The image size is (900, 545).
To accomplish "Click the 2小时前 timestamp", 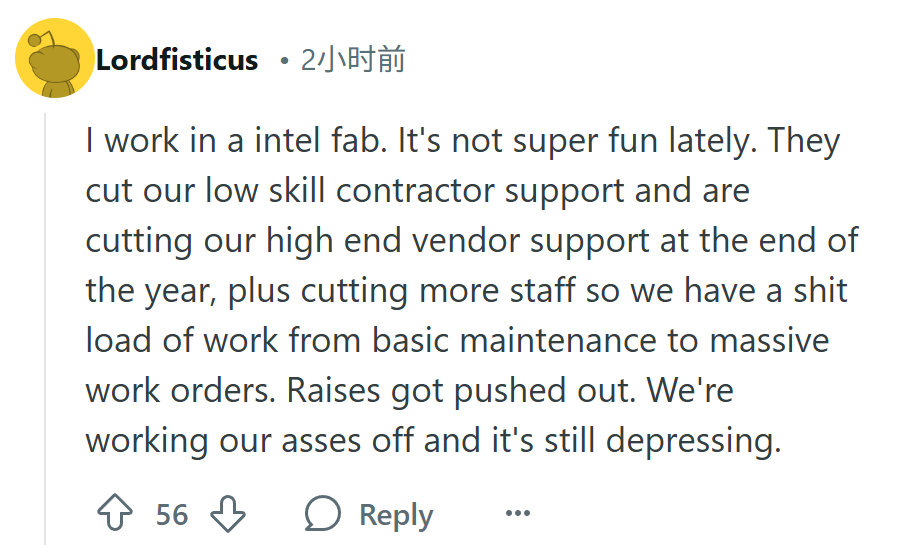I will [353, 60].
